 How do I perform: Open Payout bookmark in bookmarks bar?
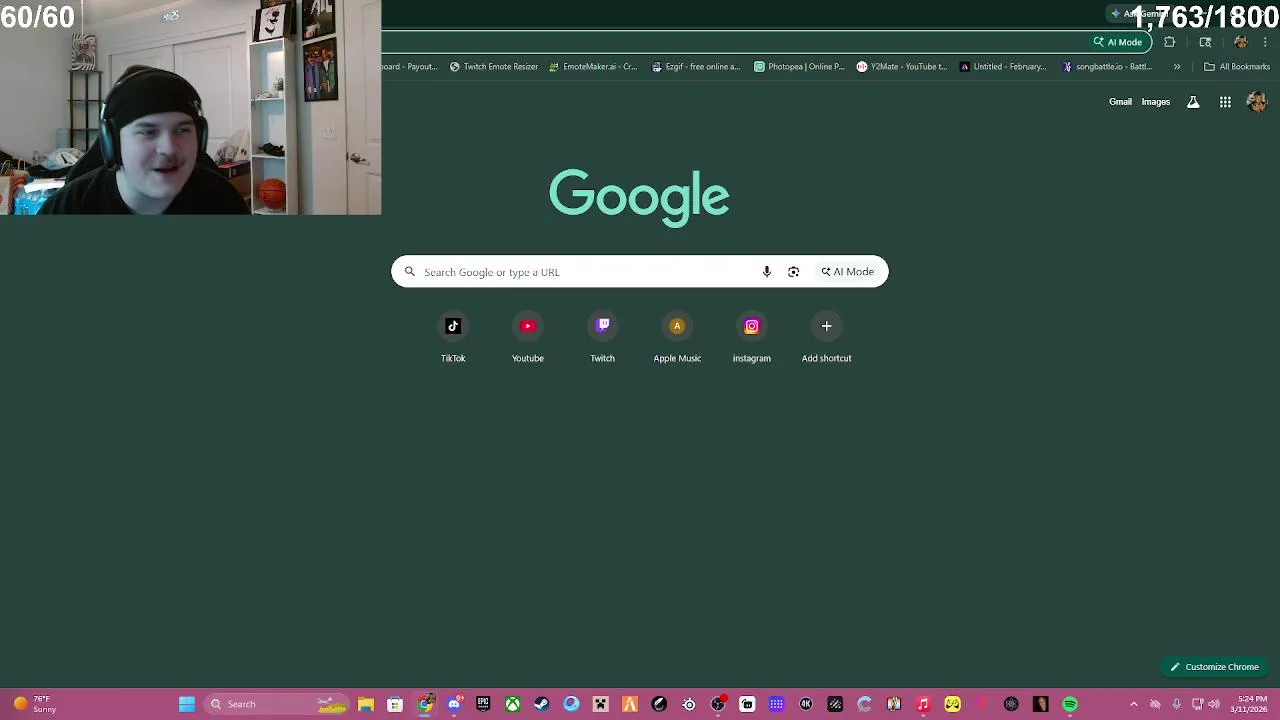click(411, 67)
